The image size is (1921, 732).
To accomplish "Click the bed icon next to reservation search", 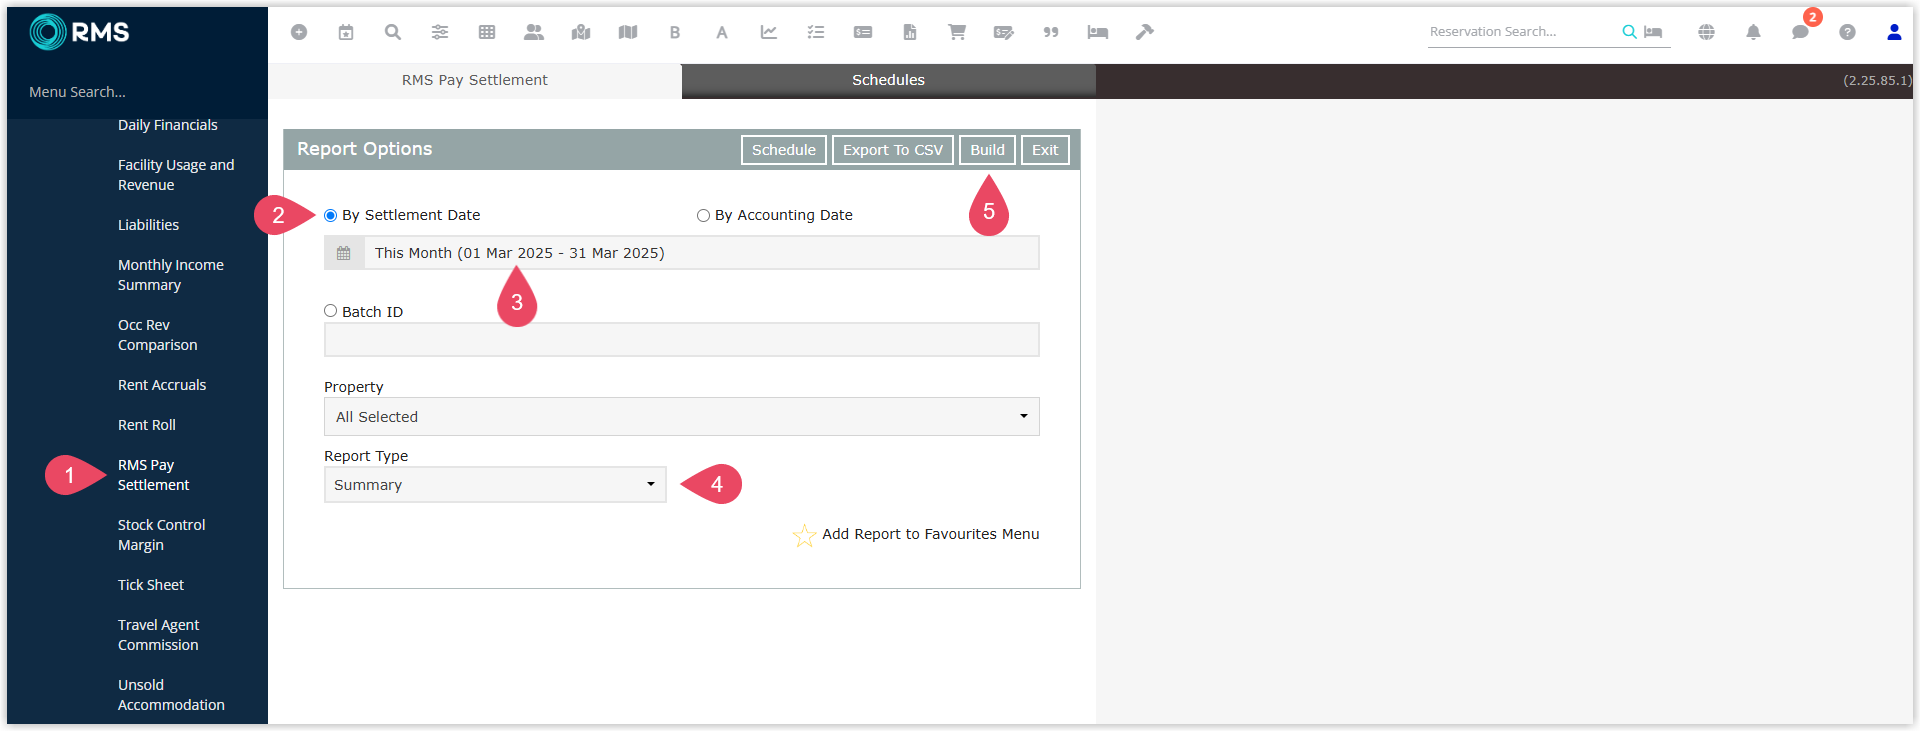I will pyautogui.click(x=1653, y=32).
